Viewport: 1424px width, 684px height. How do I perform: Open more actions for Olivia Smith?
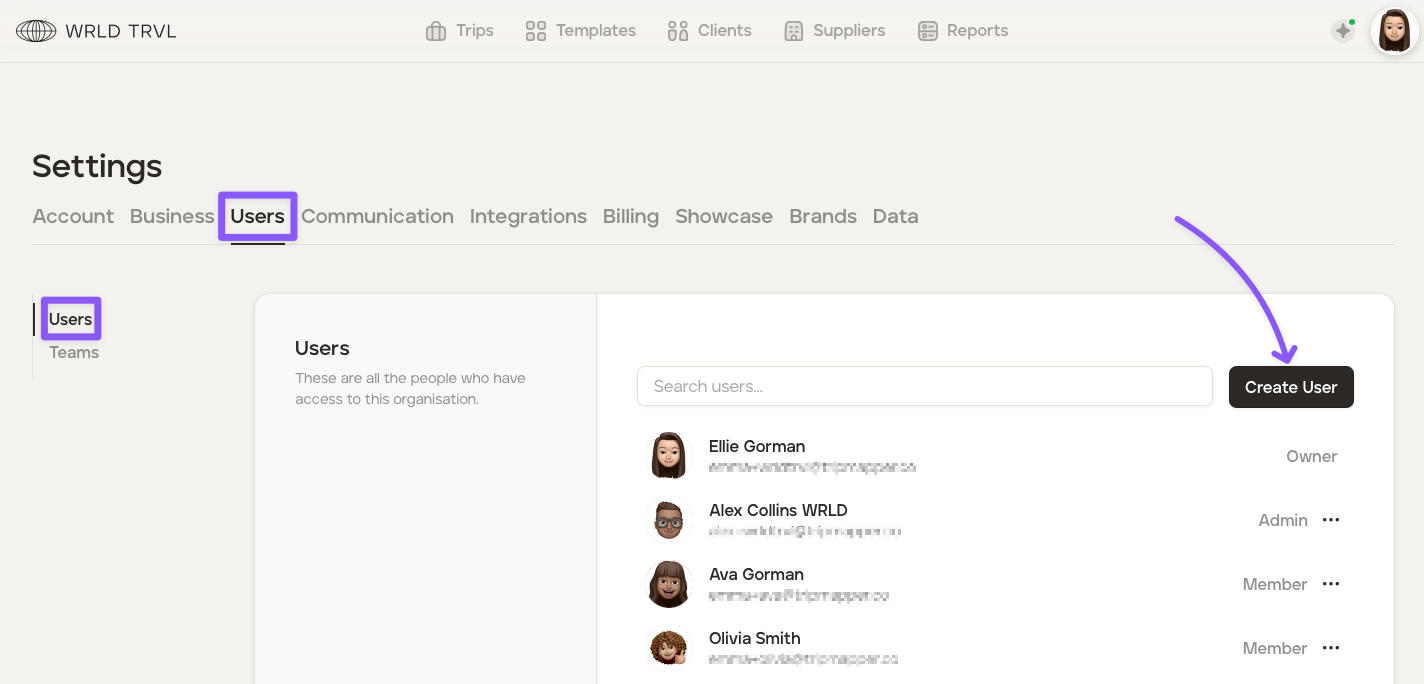click(1331, 648)
